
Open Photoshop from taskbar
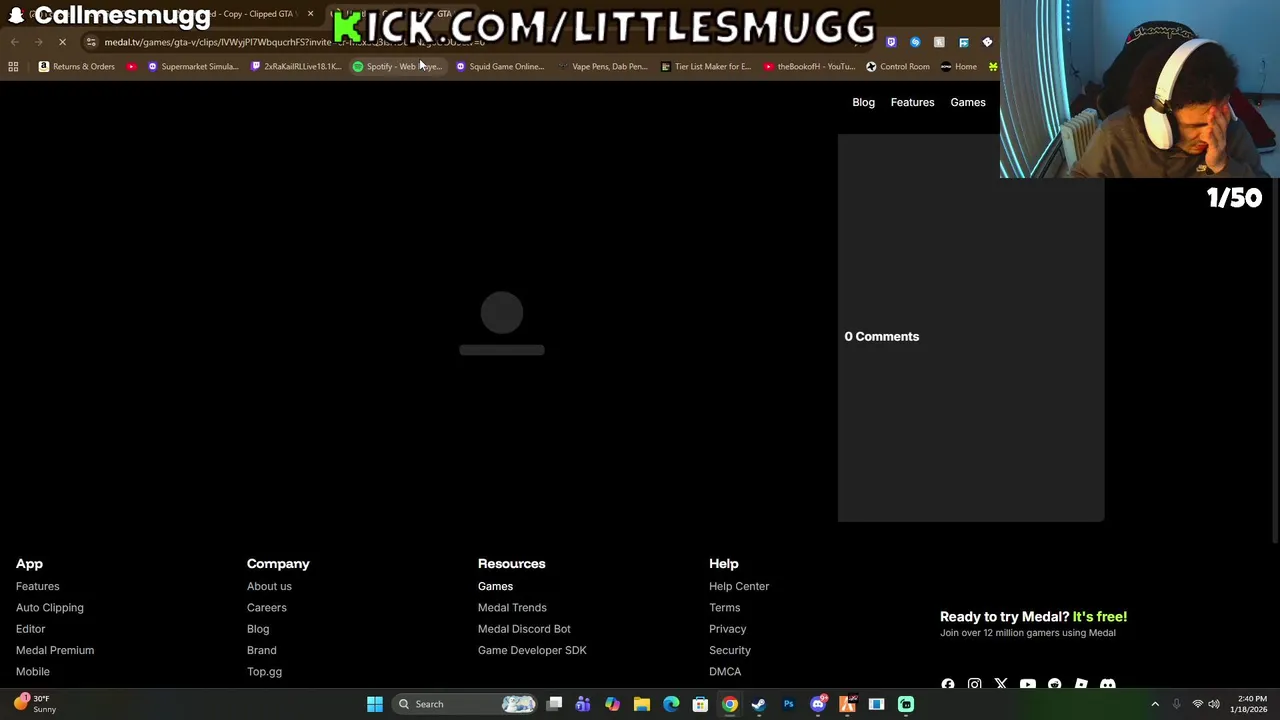coord(788,704)
